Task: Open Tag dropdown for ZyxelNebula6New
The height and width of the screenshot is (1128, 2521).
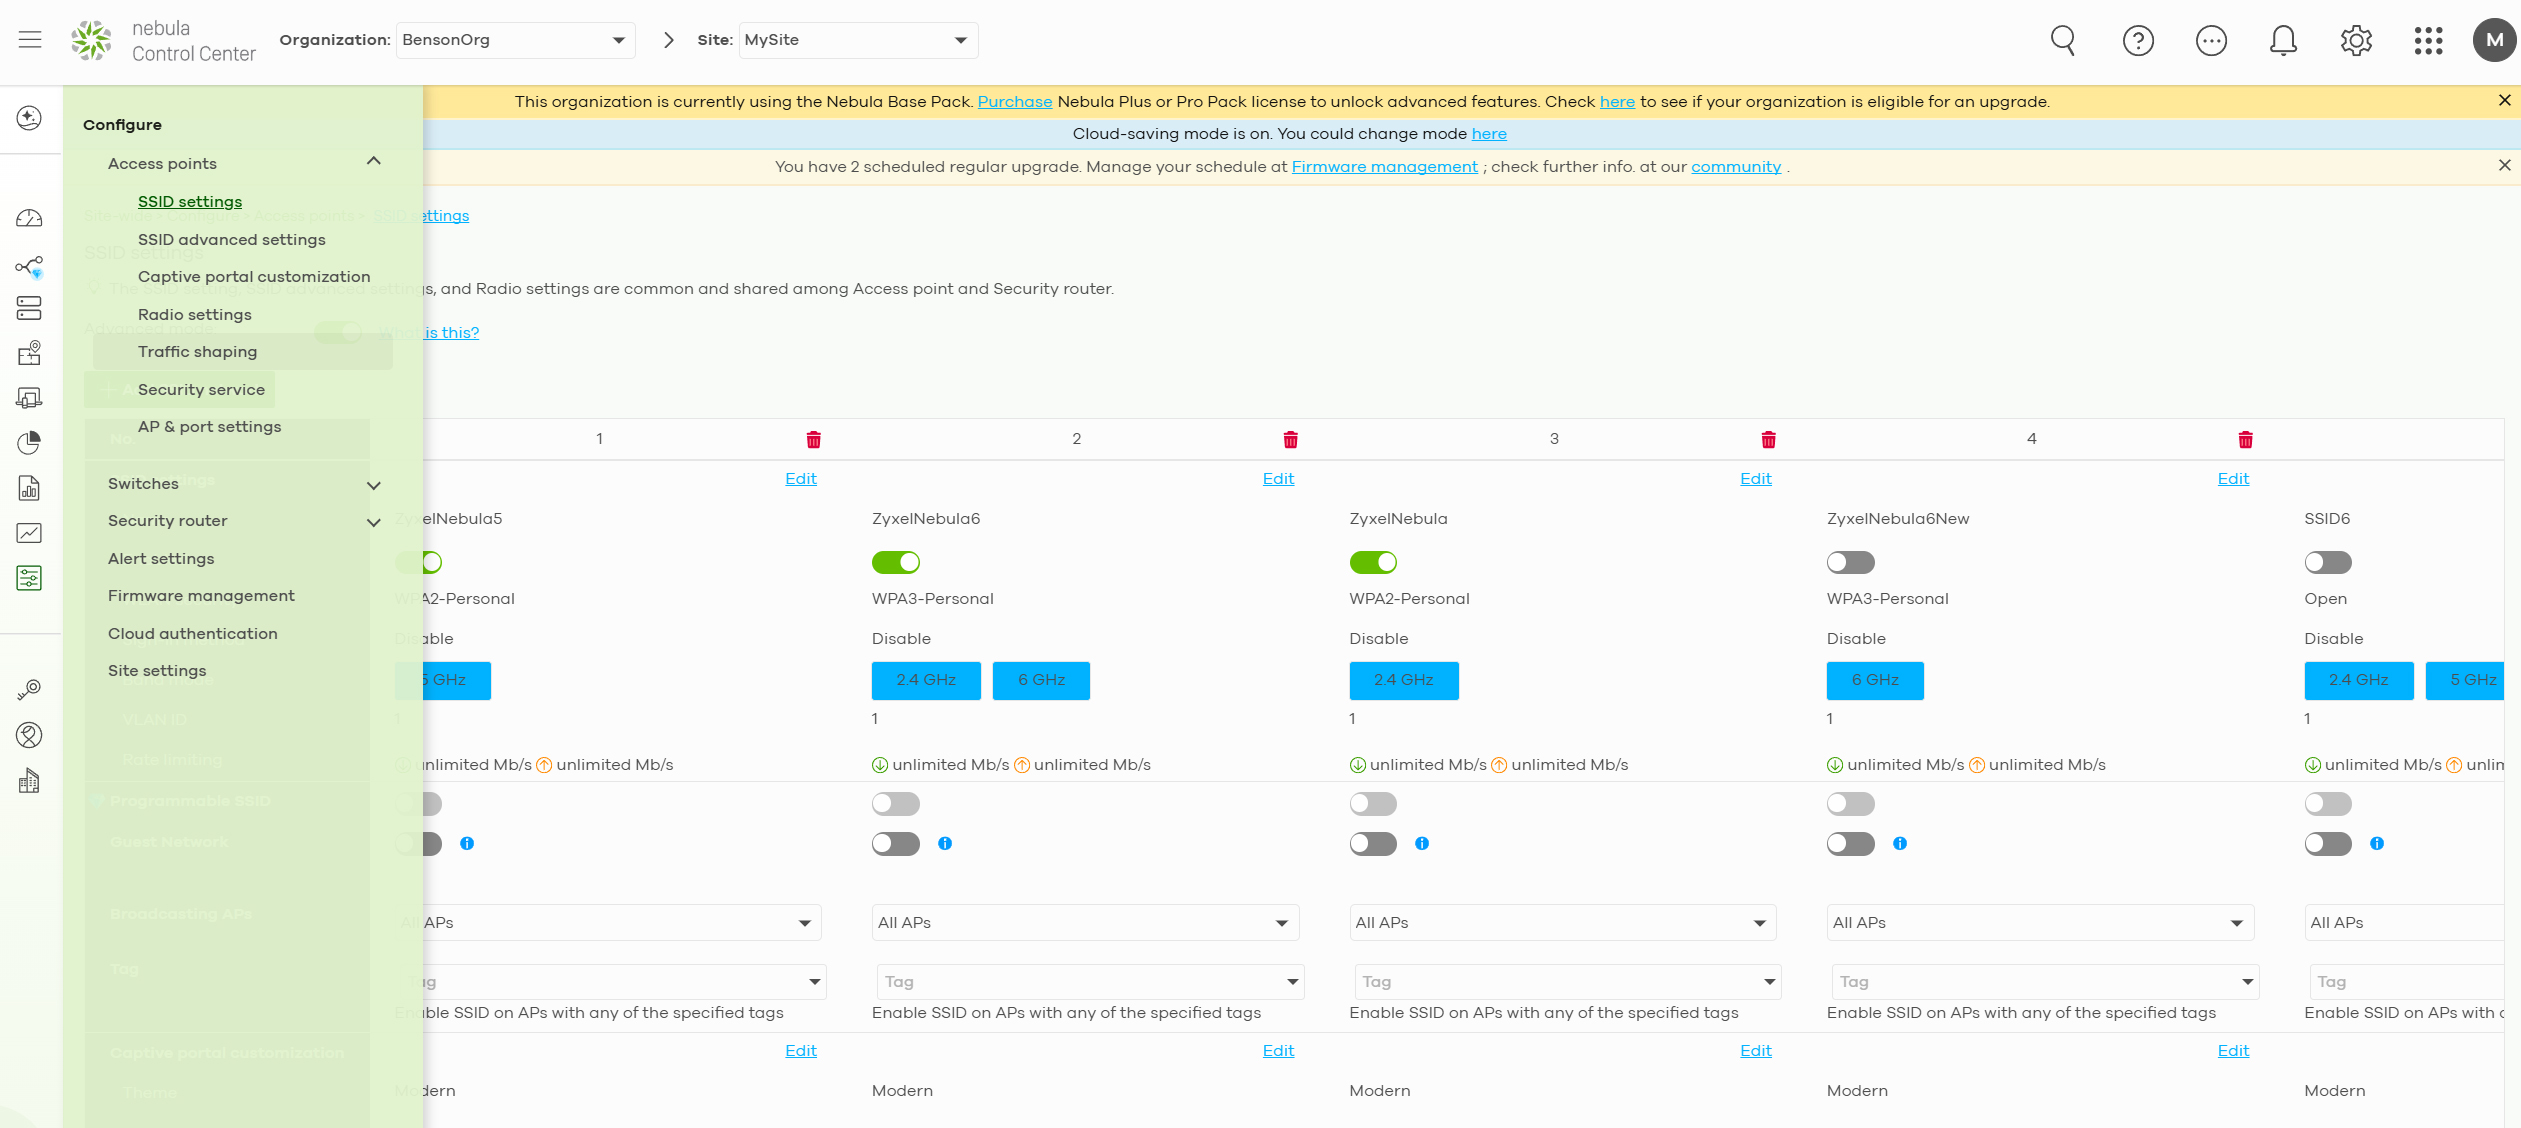Action: (x=2045, y=982)
